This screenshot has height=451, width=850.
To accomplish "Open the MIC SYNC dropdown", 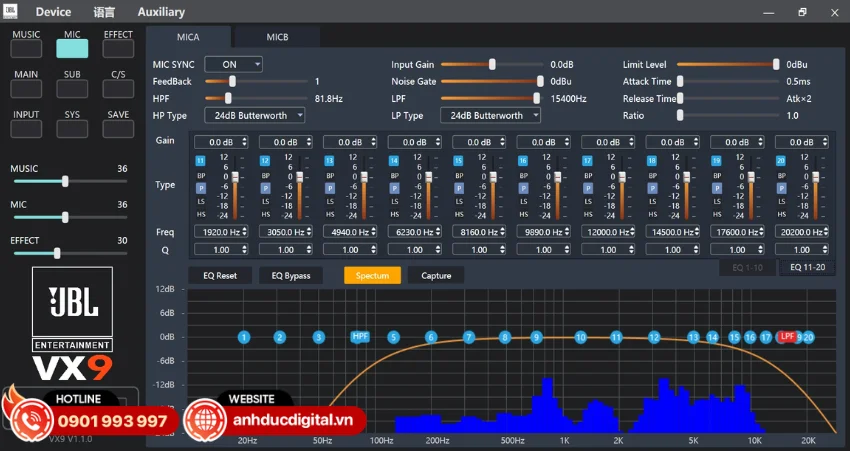I will point(234,64).
